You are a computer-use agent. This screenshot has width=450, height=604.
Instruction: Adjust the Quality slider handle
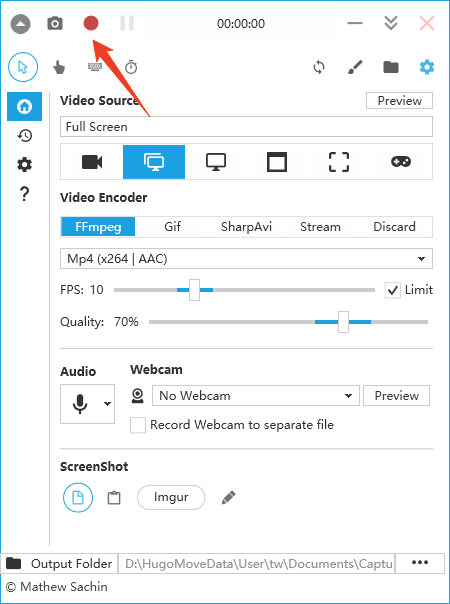point(343,322)
